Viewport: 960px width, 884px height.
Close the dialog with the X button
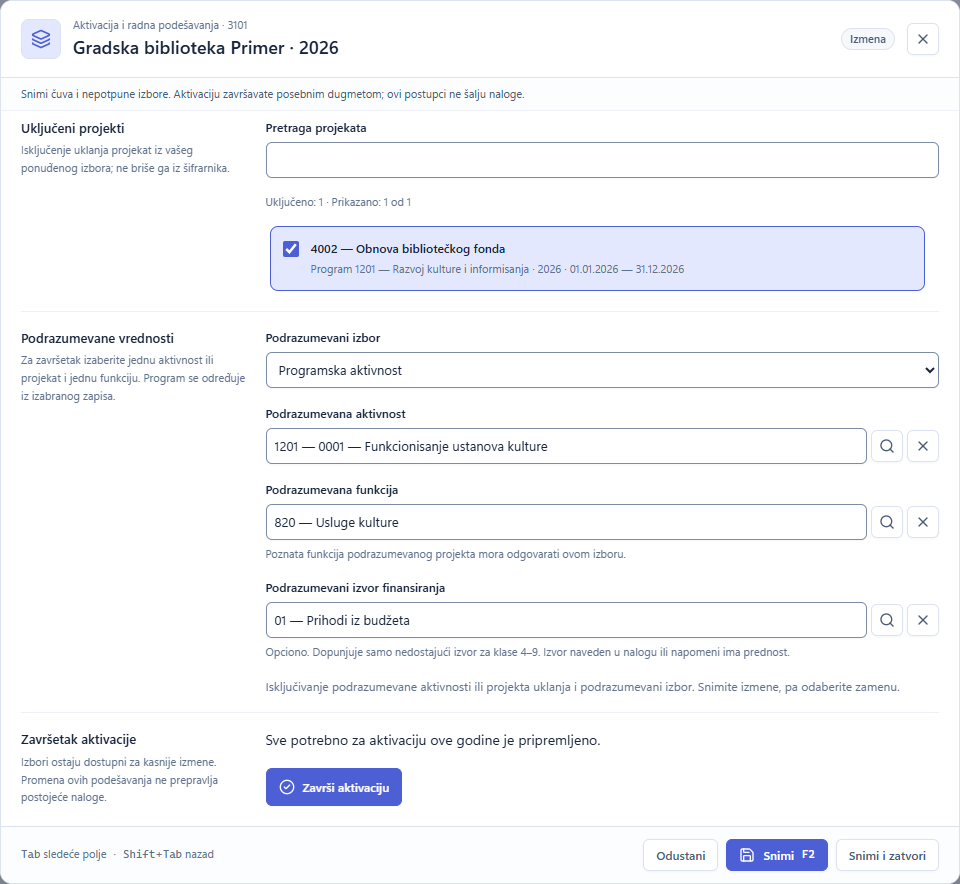click(923, 39)
